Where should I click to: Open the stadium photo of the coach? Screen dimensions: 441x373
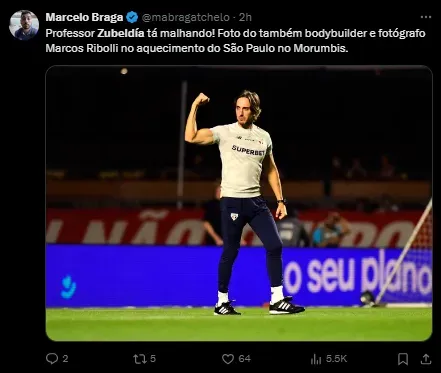(239, 203)
